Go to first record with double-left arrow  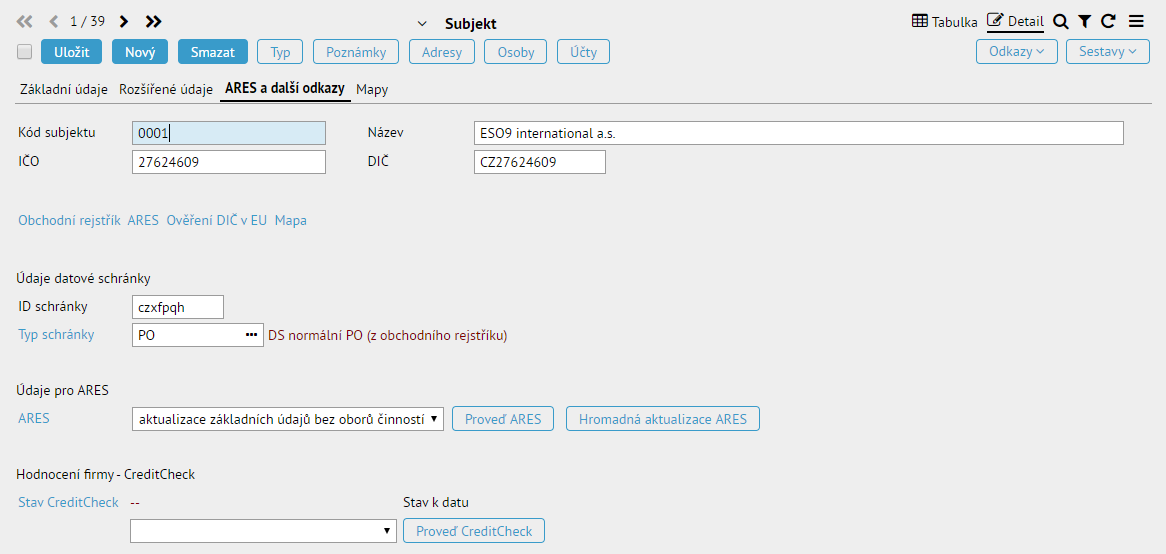[x=25, y=22]
